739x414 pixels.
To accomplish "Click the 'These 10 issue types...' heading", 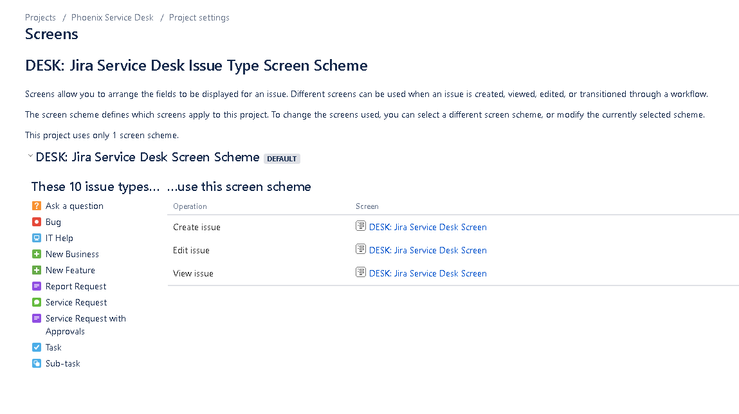I will (96, 187).
